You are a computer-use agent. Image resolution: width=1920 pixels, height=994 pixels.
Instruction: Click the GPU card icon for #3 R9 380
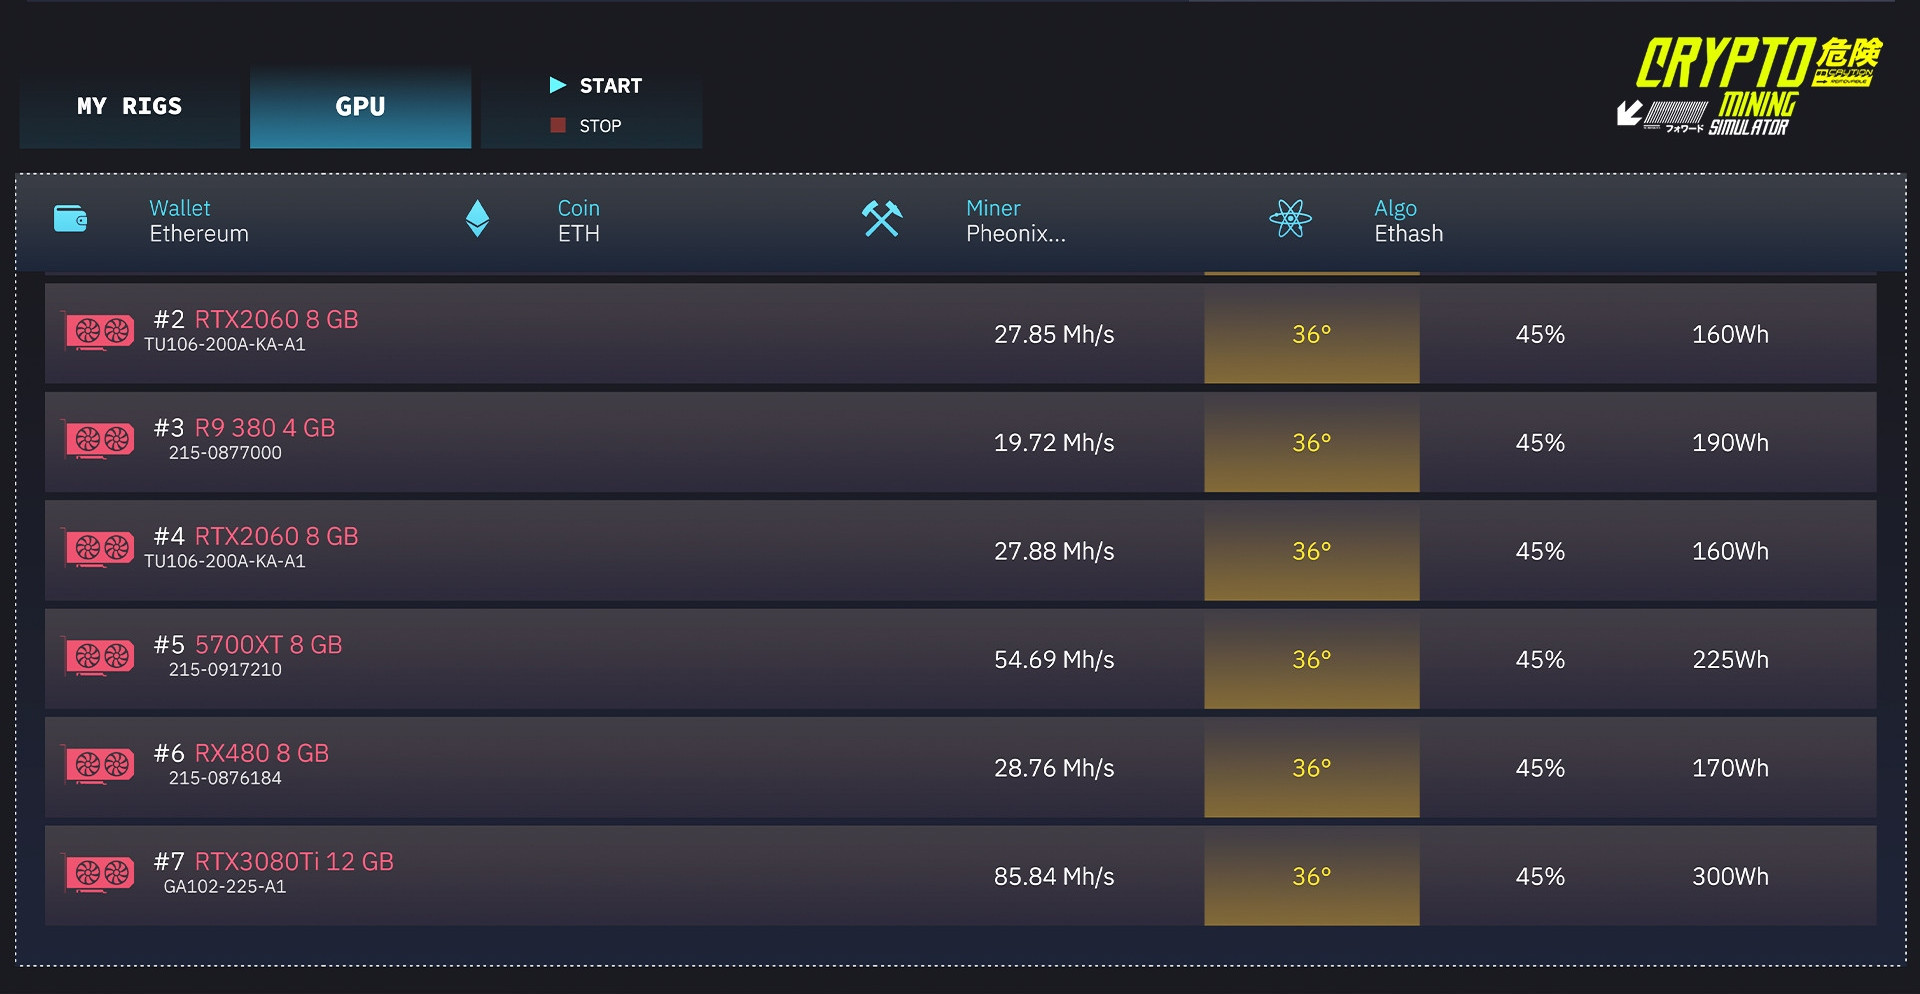(100, 439)
